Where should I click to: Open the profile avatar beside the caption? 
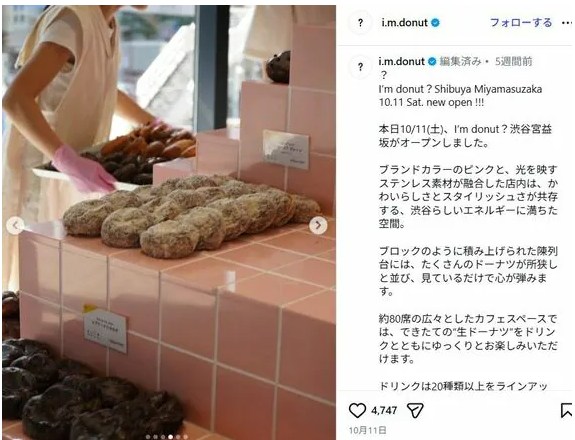360,67
